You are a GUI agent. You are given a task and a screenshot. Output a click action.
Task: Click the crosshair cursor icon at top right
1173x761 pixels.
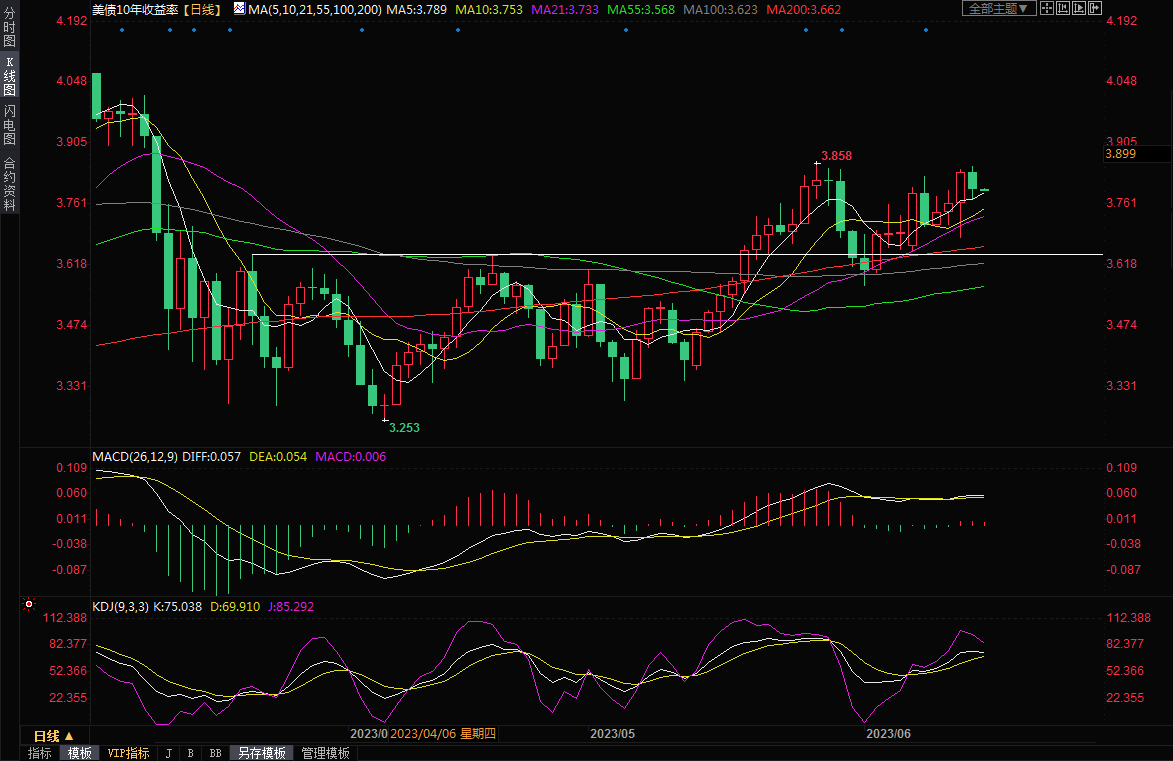(1047, 8)
